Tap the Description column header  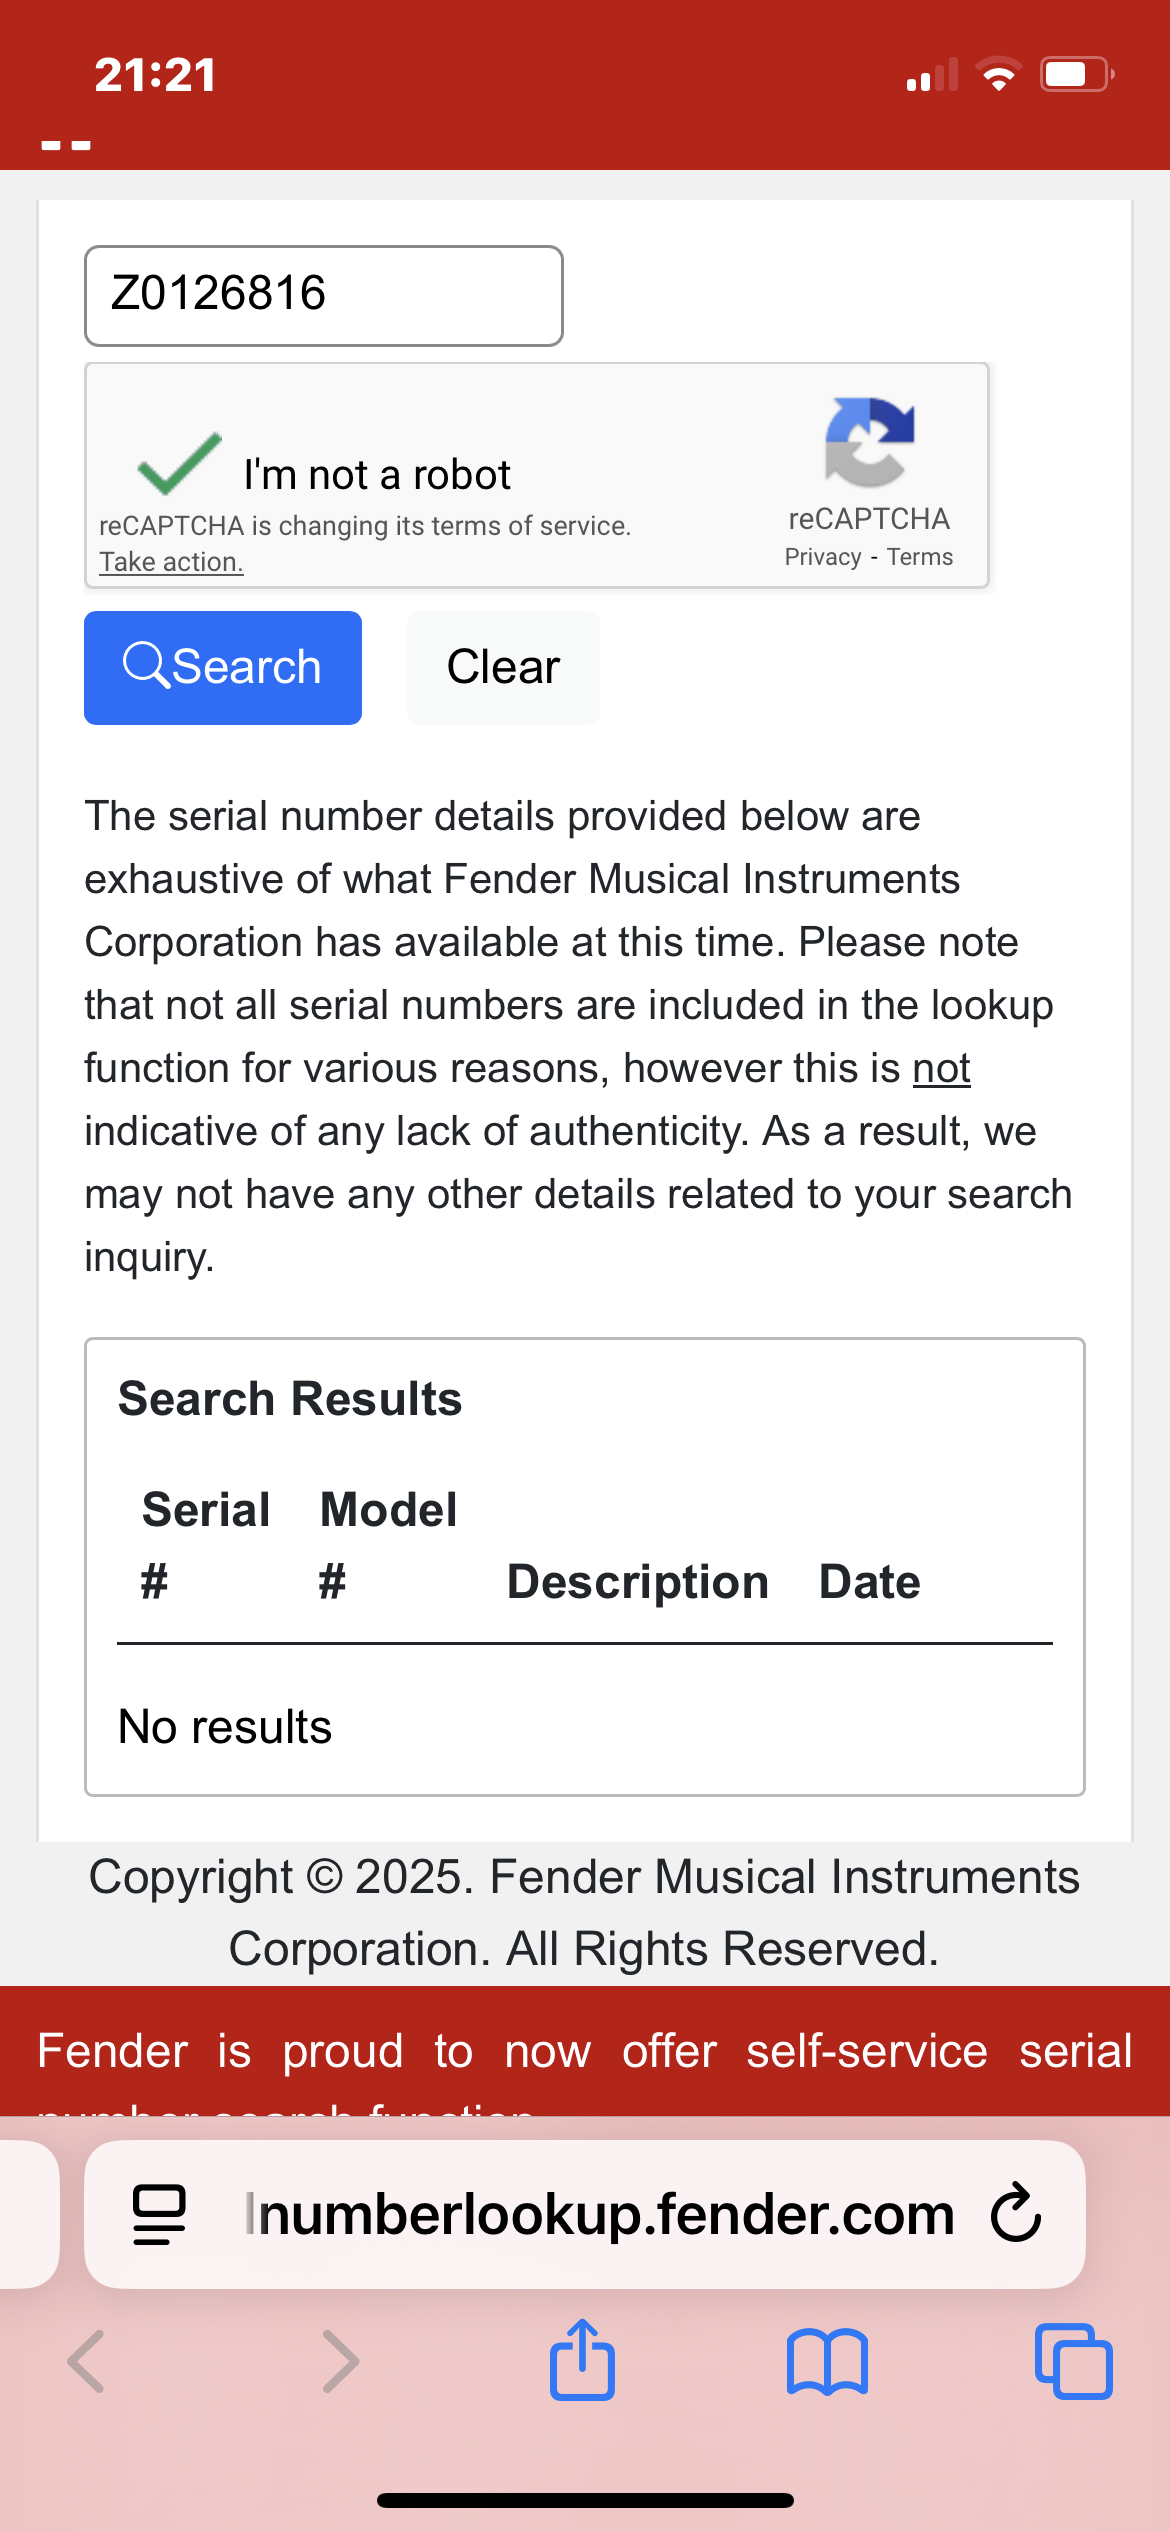click(638, 1582)
